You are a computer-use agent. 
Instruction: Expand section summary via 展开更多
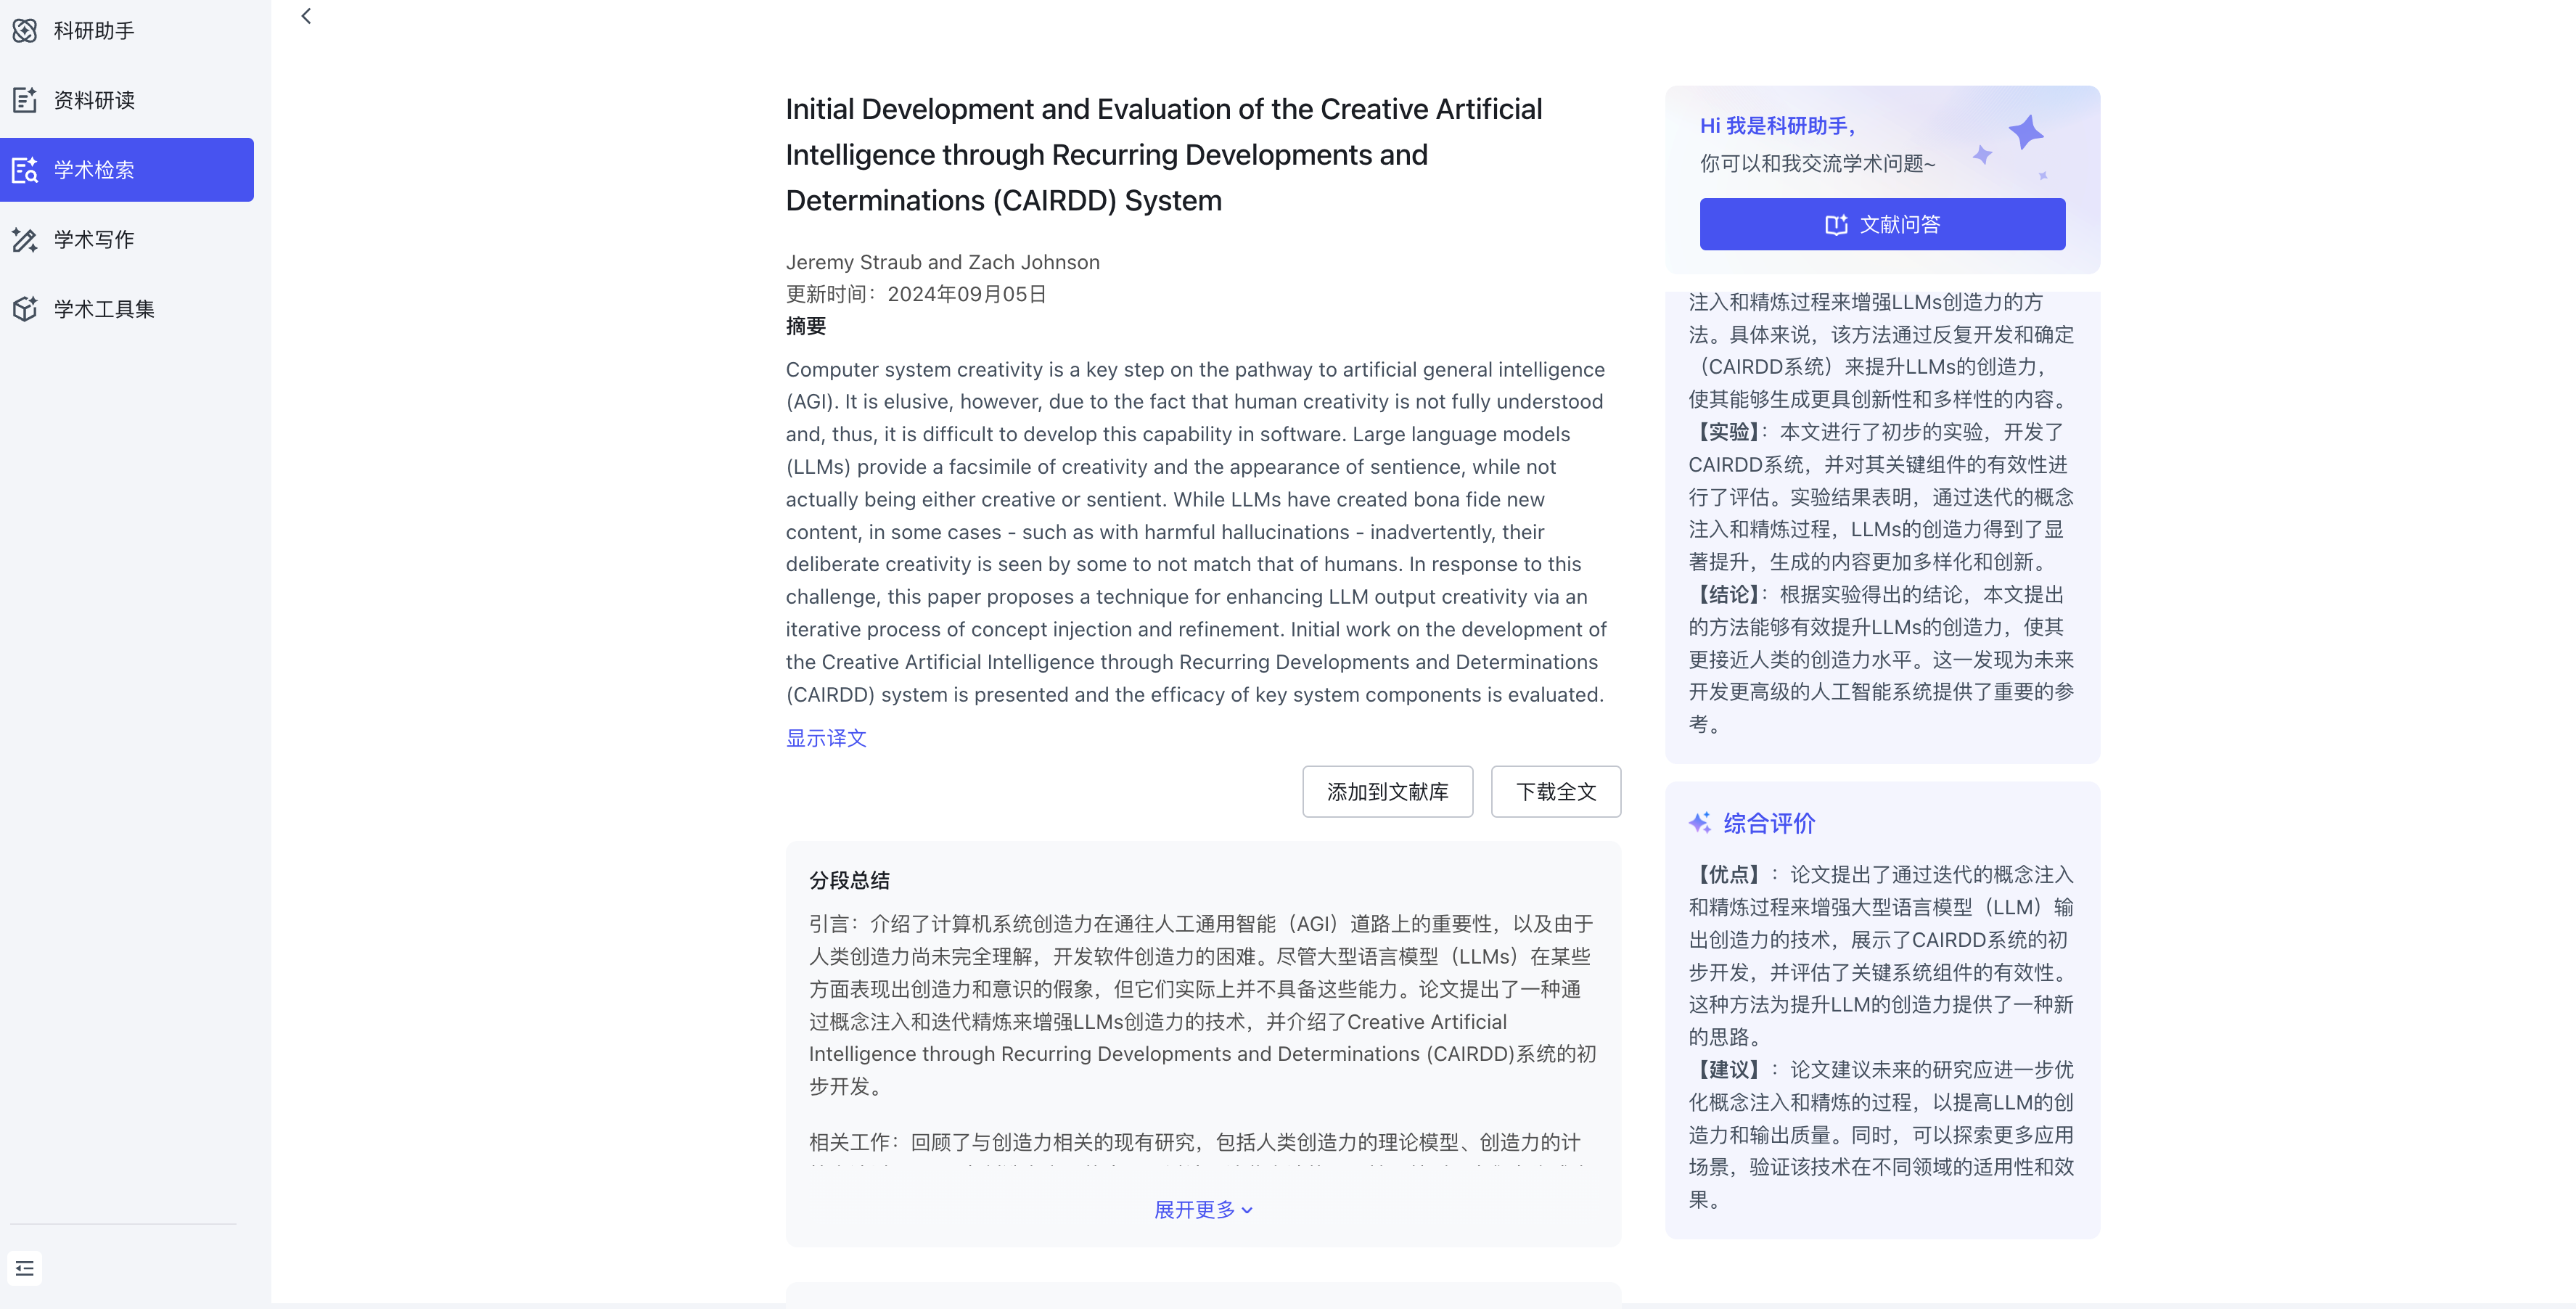(x=1195, y=1210)
